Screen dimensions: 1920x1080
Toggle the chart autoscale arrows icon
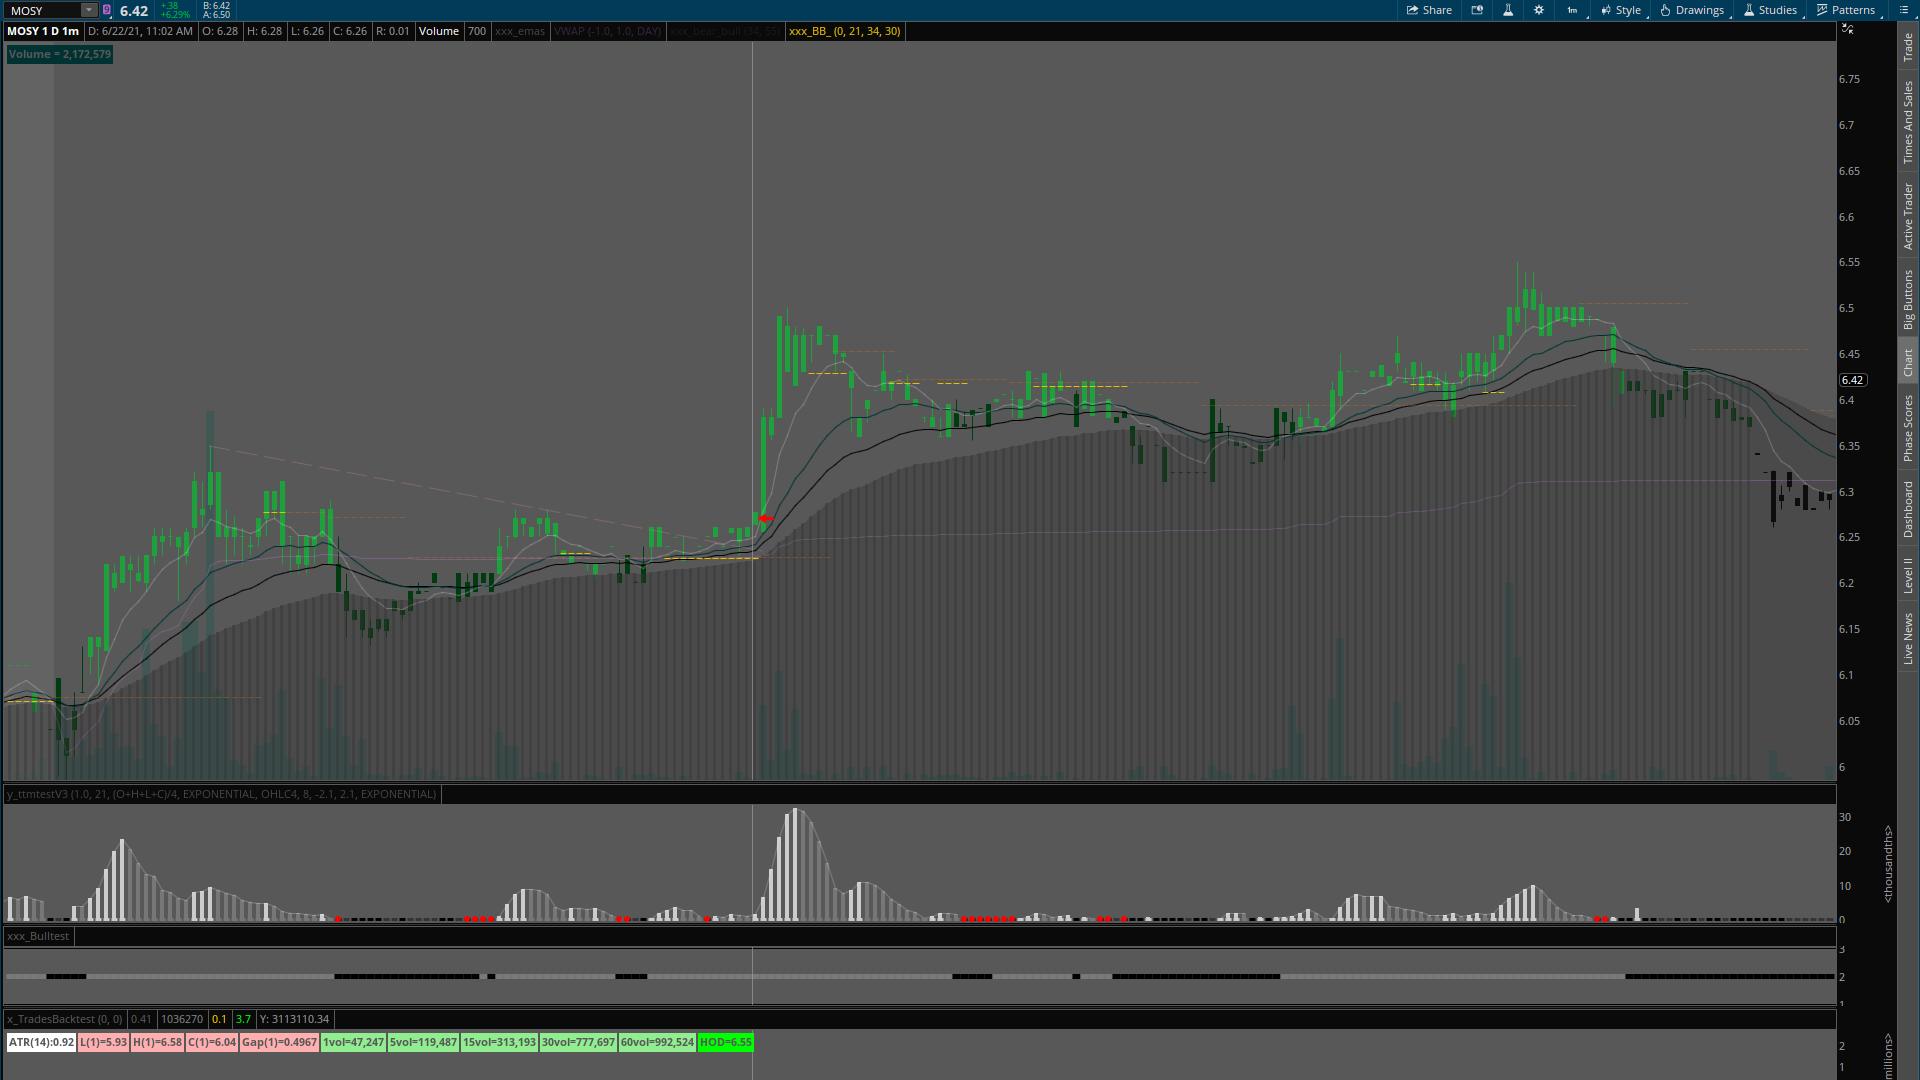[x=1847, y=29]
